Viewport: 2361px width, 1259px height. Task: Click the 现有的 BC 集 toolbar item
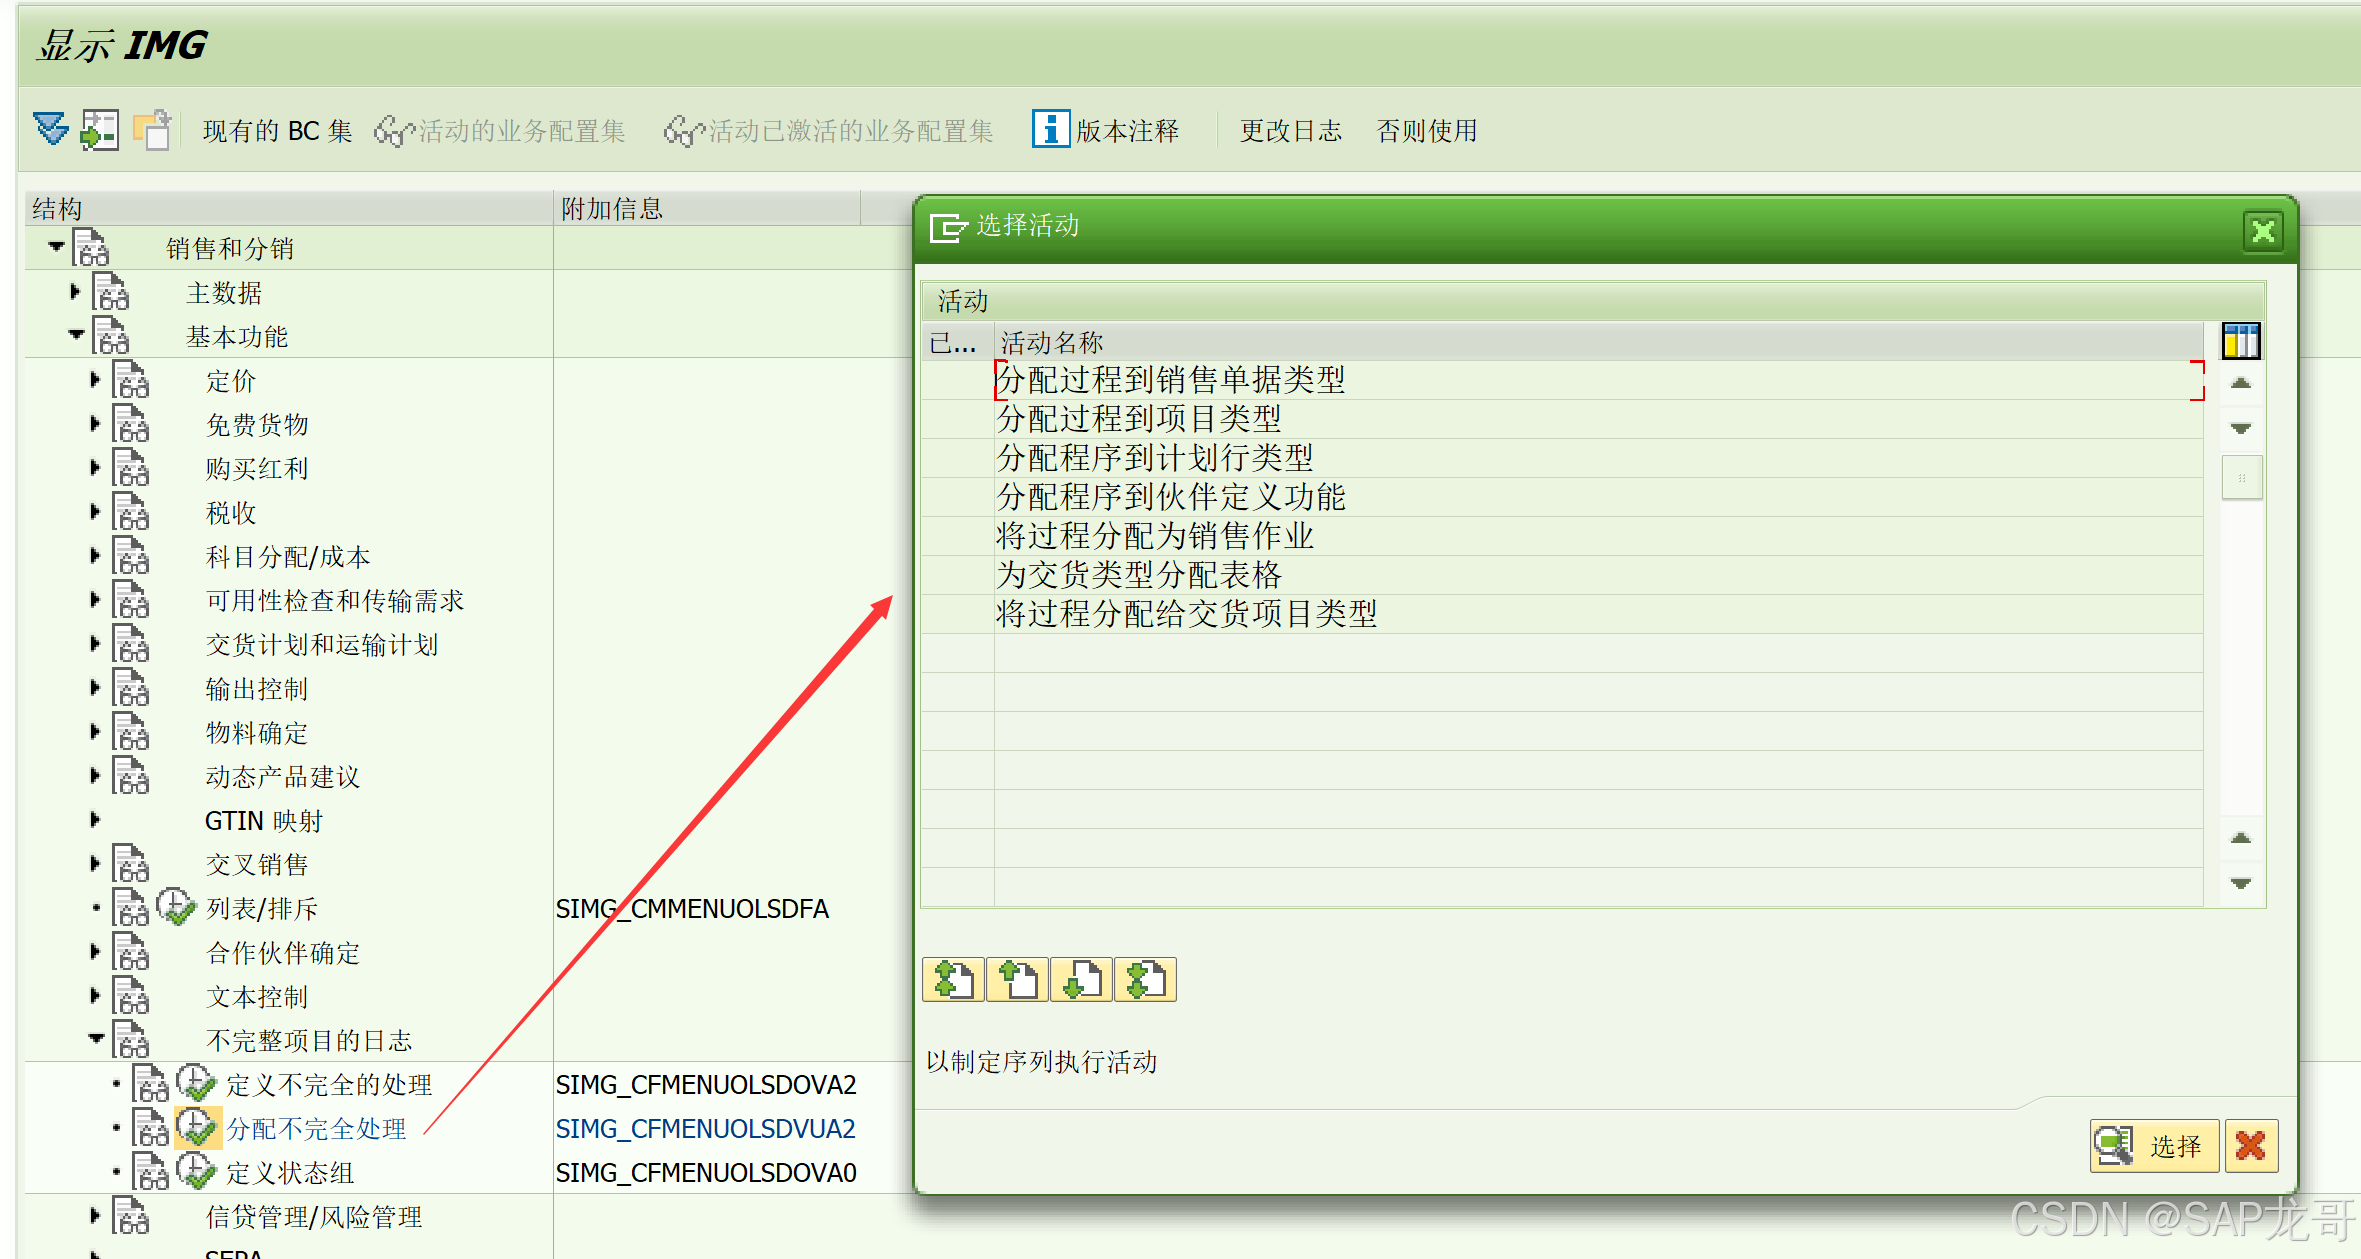[277, 131]
